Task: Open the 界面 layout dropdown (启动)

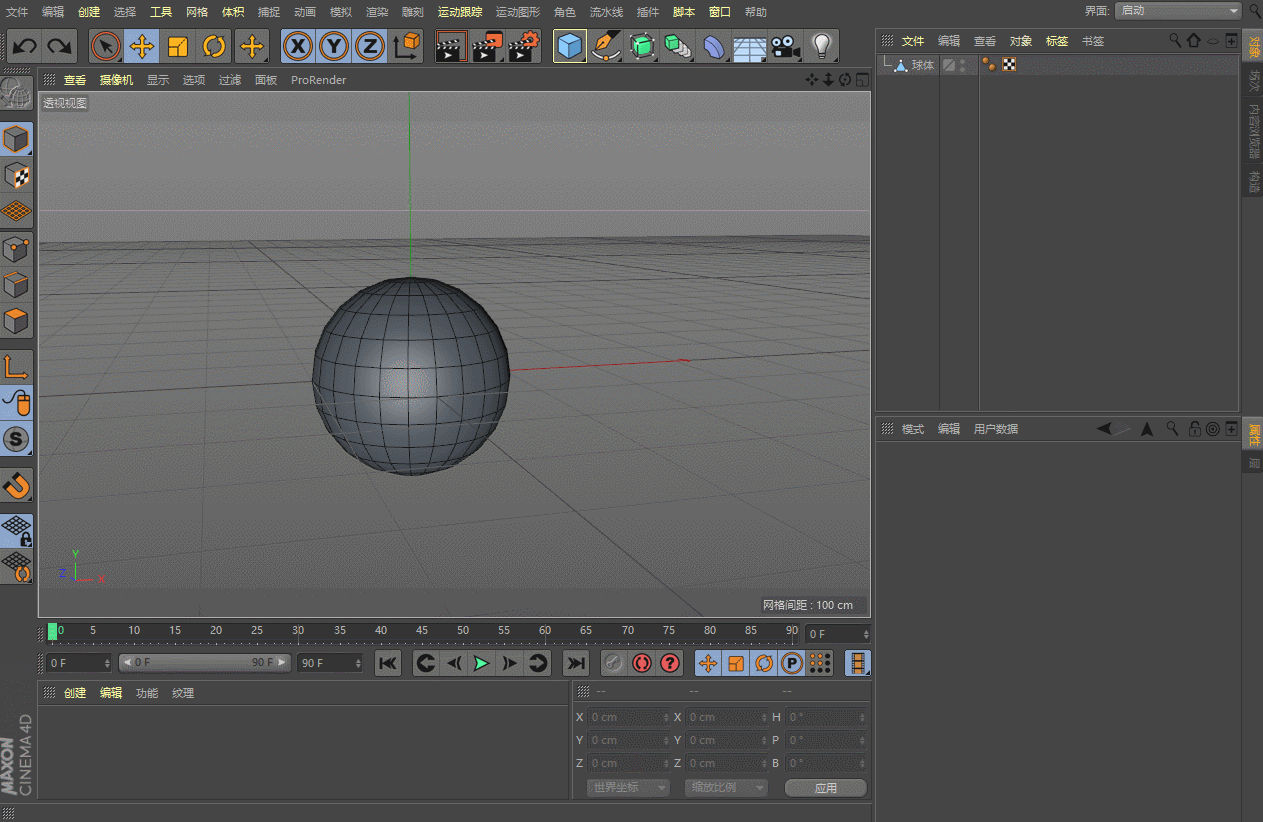Action: pos(1178,11)
